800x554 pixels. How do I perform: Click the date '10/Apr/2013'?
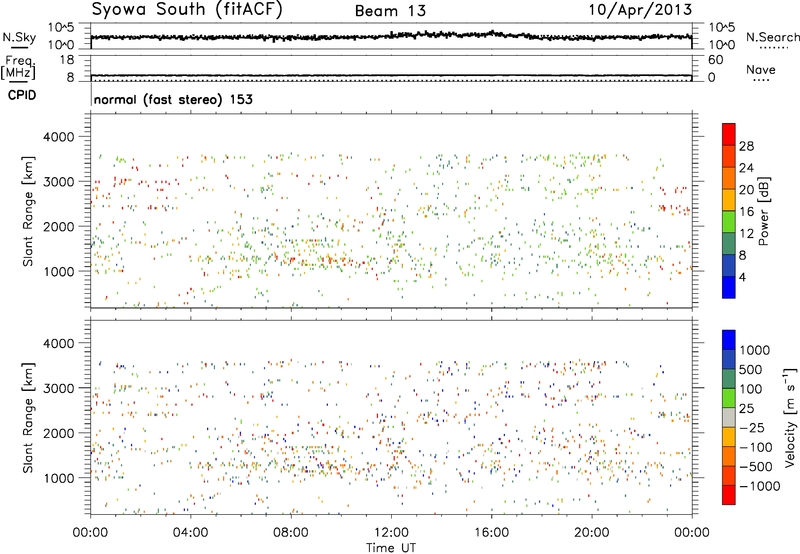point(640,10)
